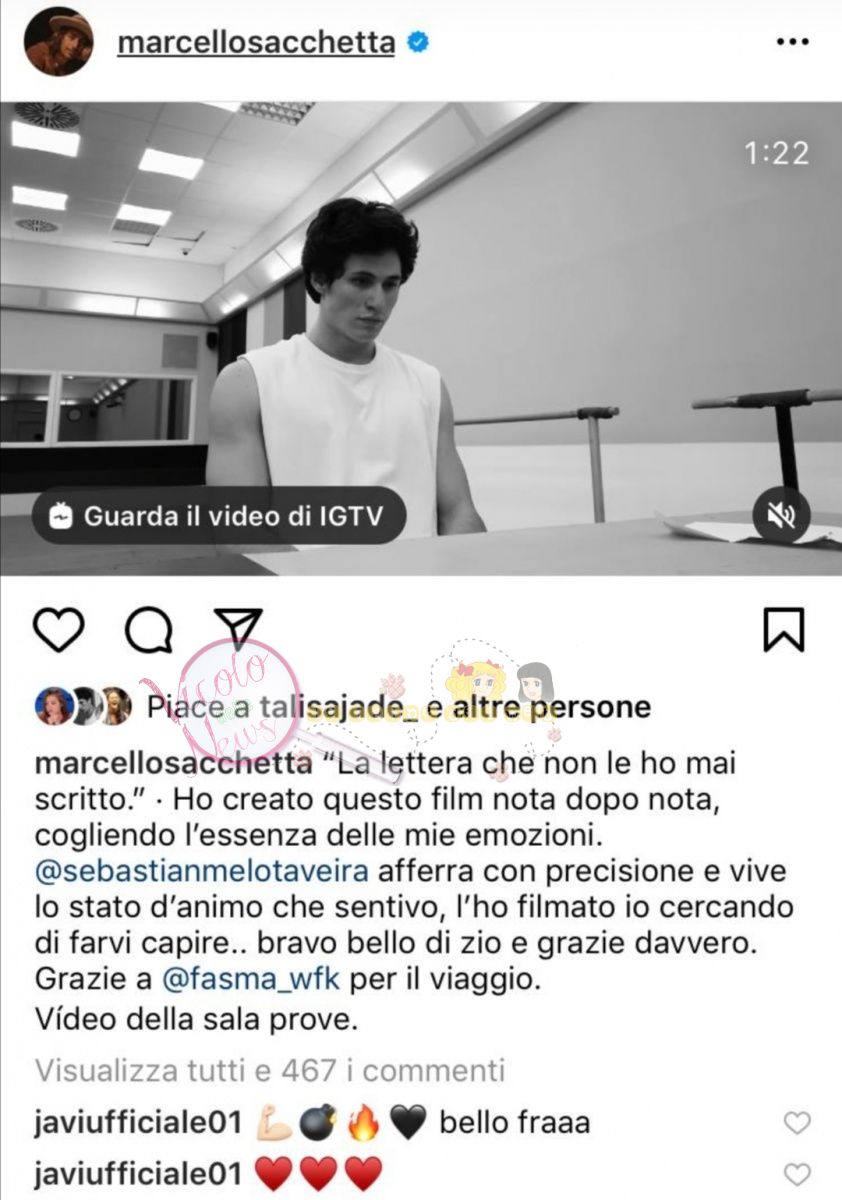
Task: Open the javiufficiale01 profile from the first comment
Action: click(x=138, y=1122)
